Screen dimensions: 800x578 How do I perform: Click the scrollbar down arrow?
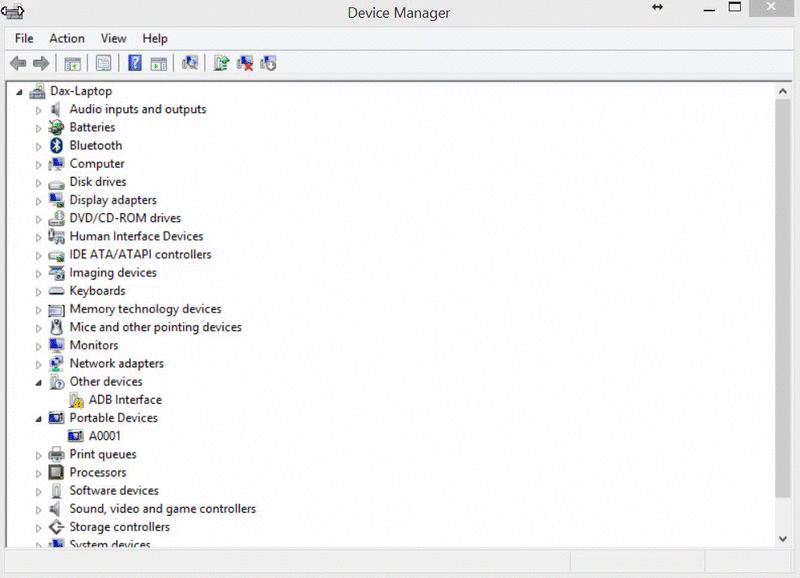(x=783, y=538)
